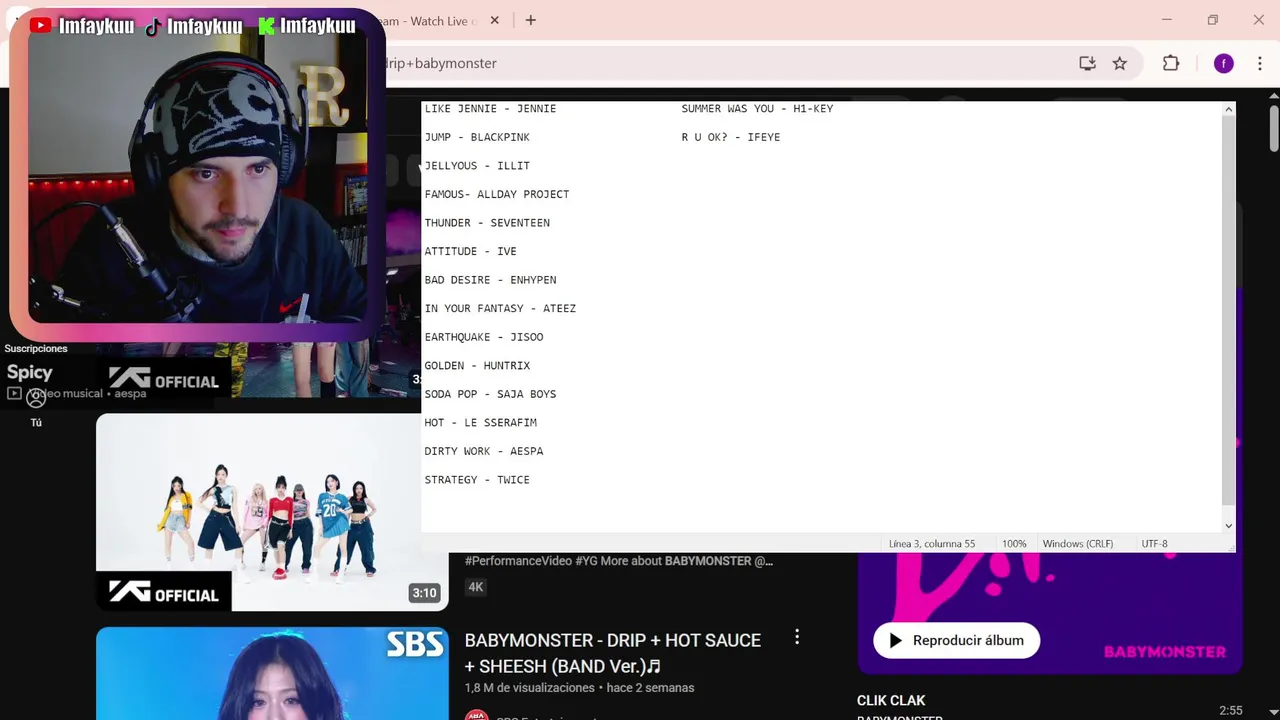This screenshot has height=720, width=1280.
Task: Click the install app icon in address bar
Action: [x=1087, y=63]
